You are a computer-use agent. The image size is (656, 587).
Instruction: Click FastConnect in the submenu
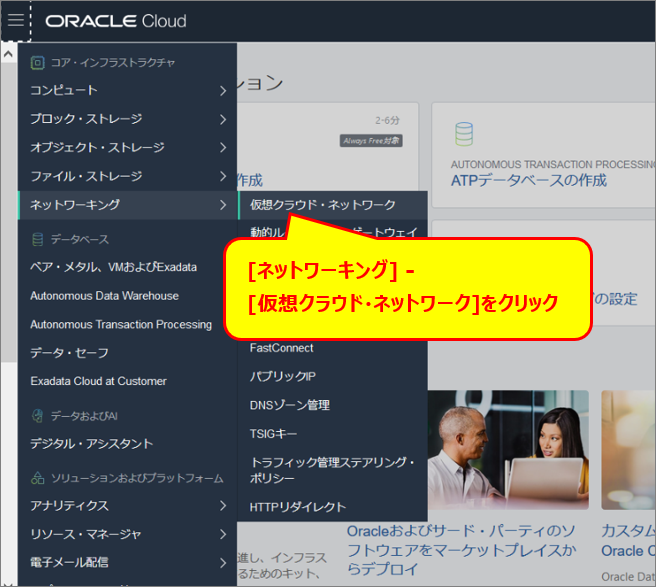[281, 348]
